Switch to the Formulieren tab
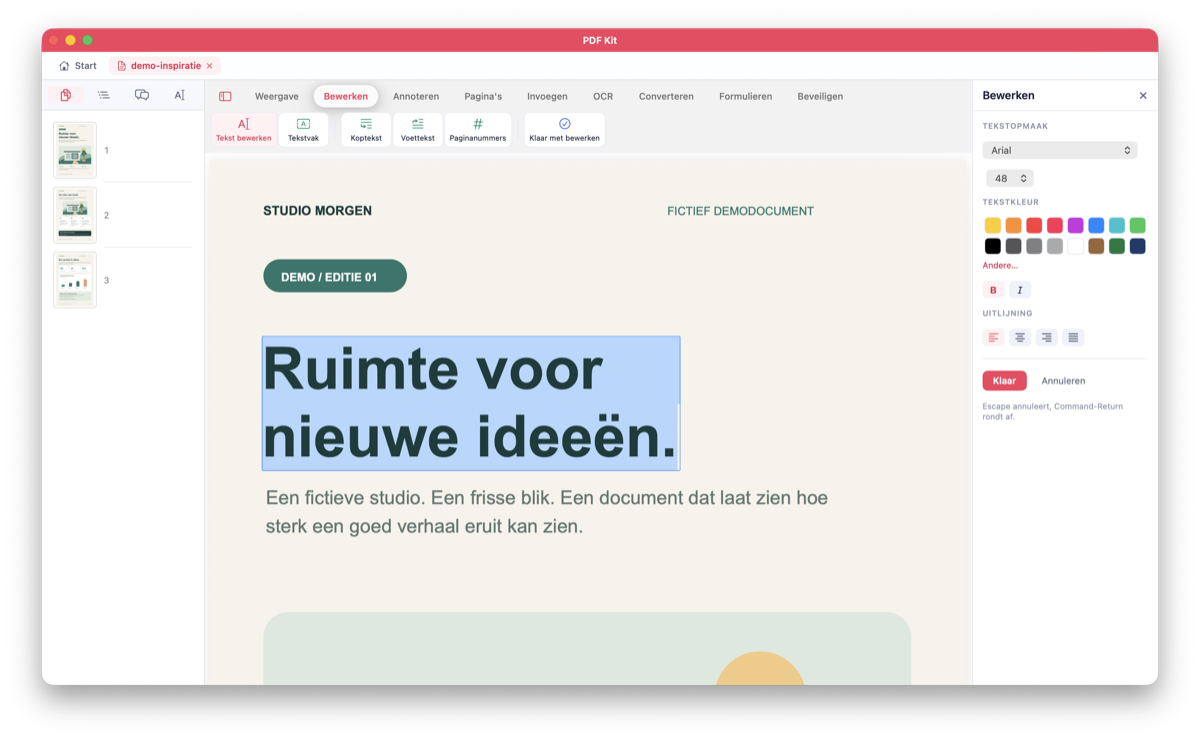Screen dimensions: 1200x740 point(746,96)
